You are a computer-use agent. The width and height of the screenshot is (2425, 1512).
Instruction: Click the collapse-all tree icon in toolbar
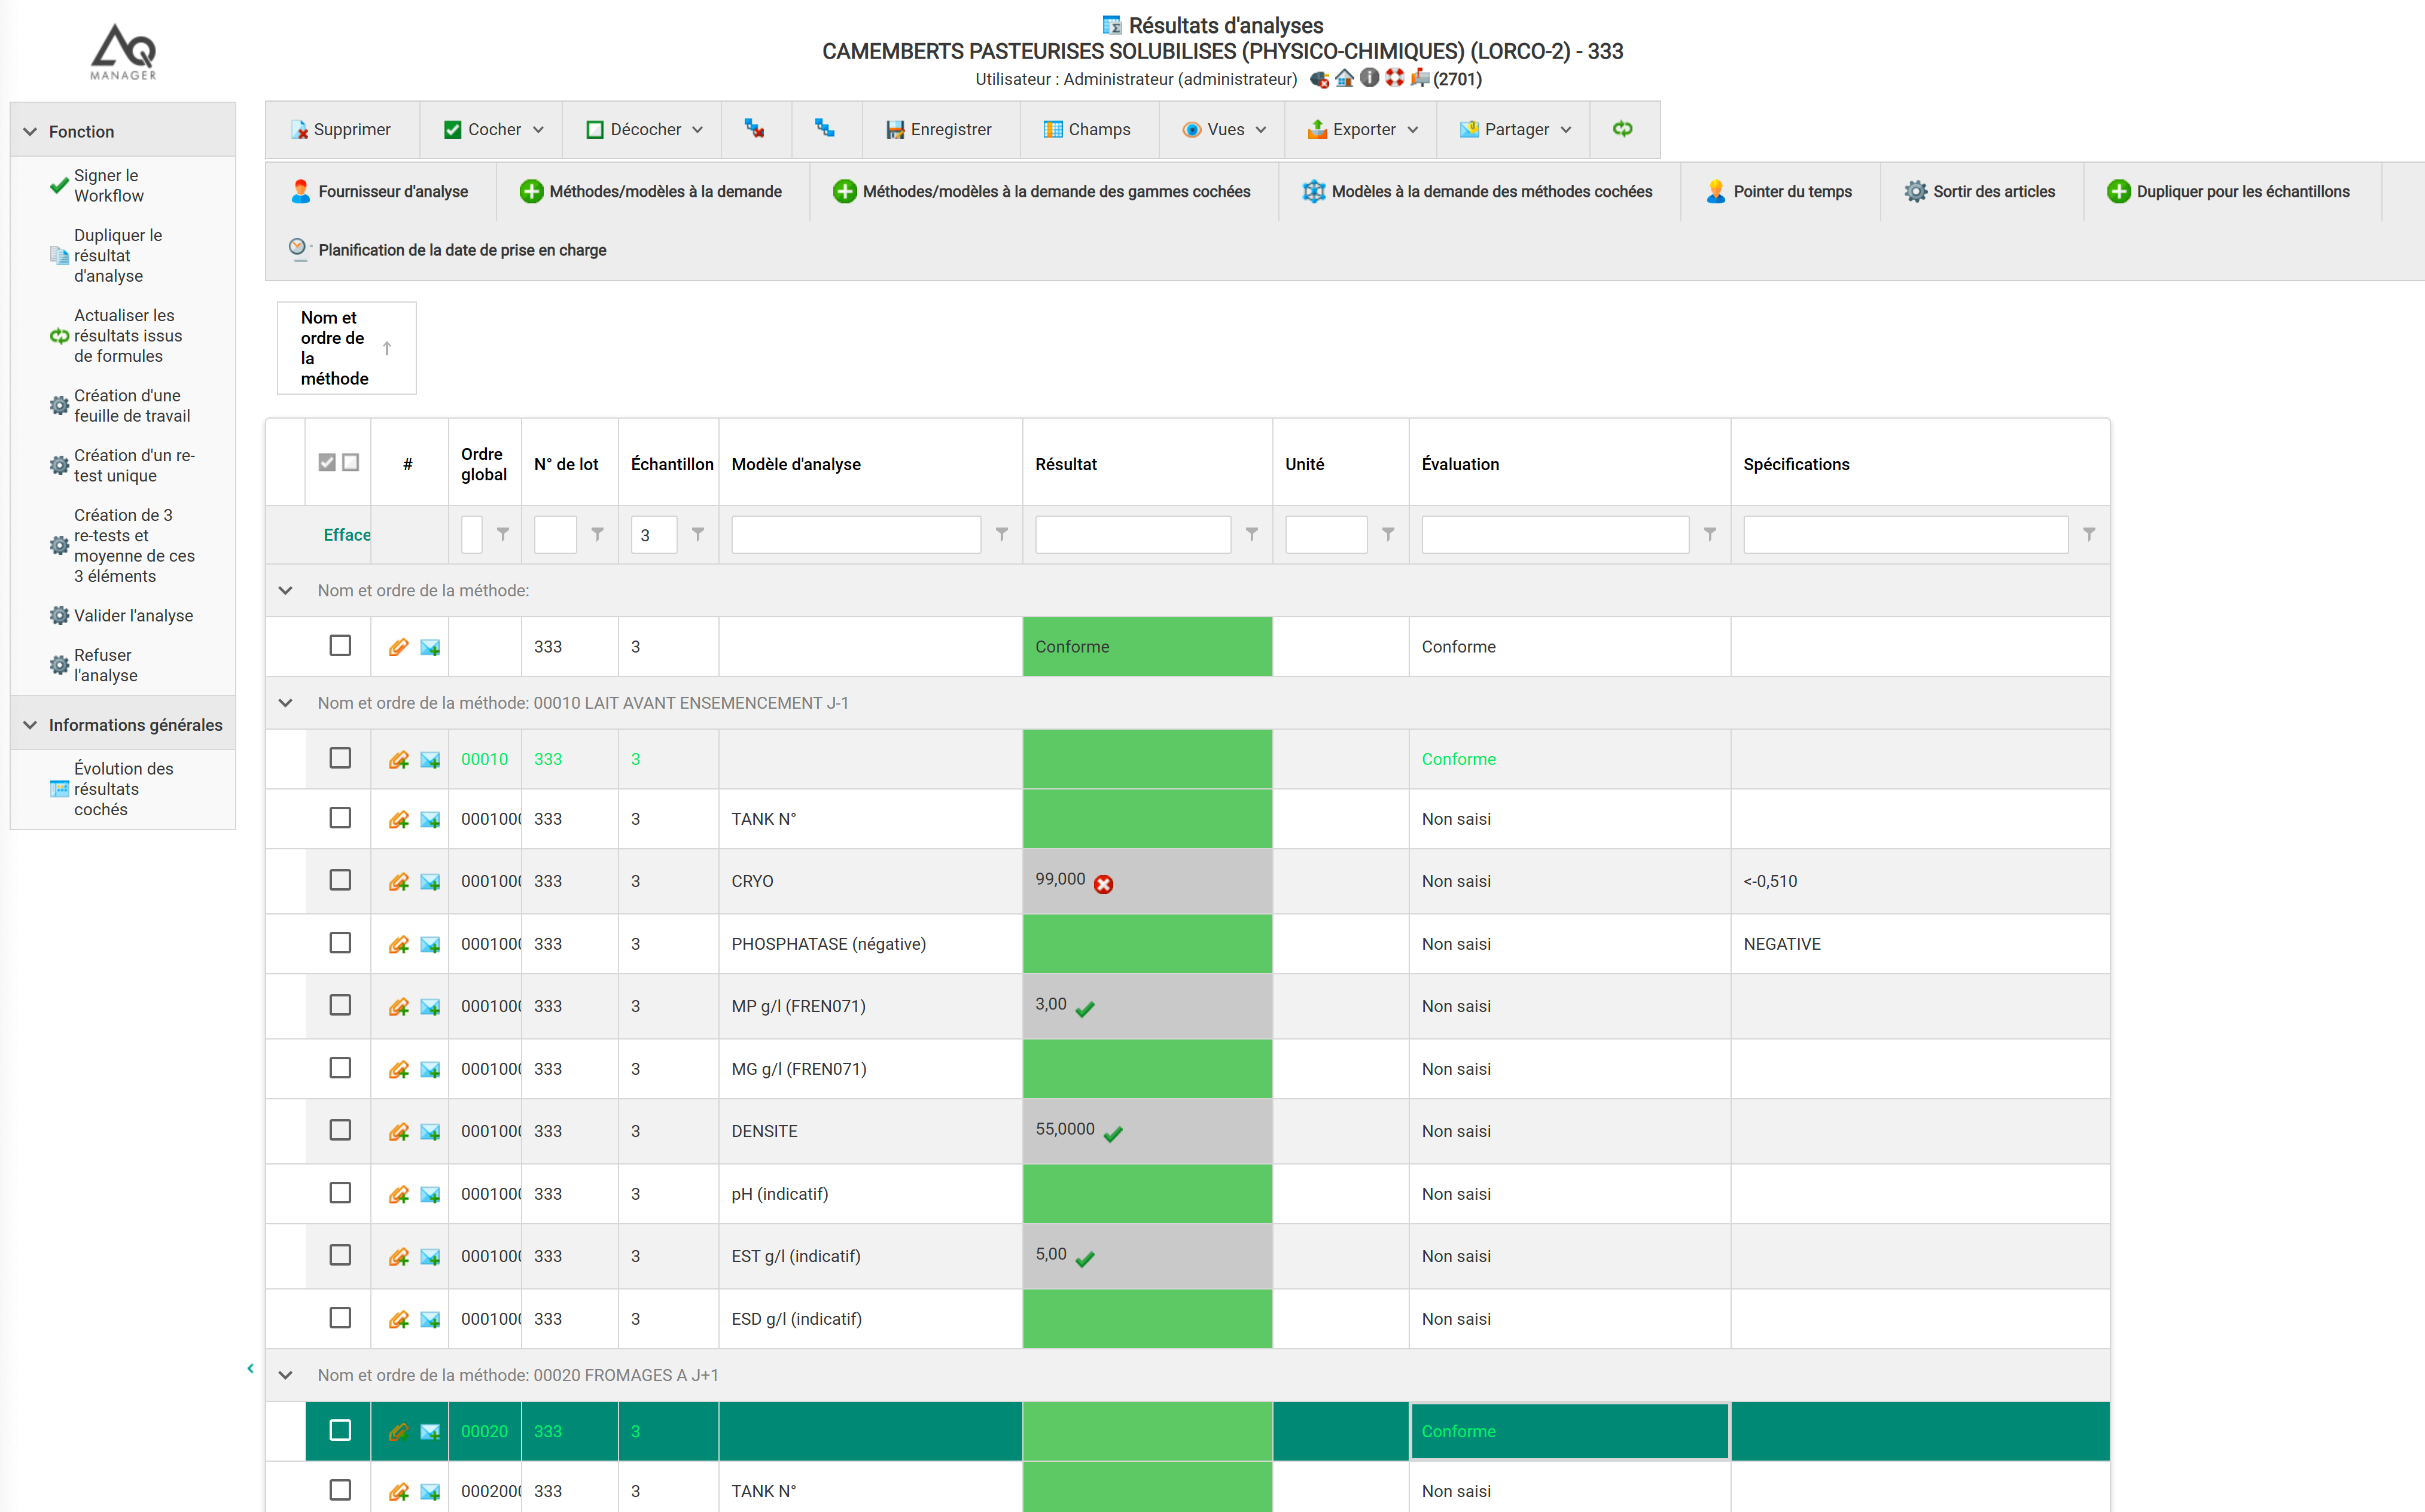tap(755, 129)
